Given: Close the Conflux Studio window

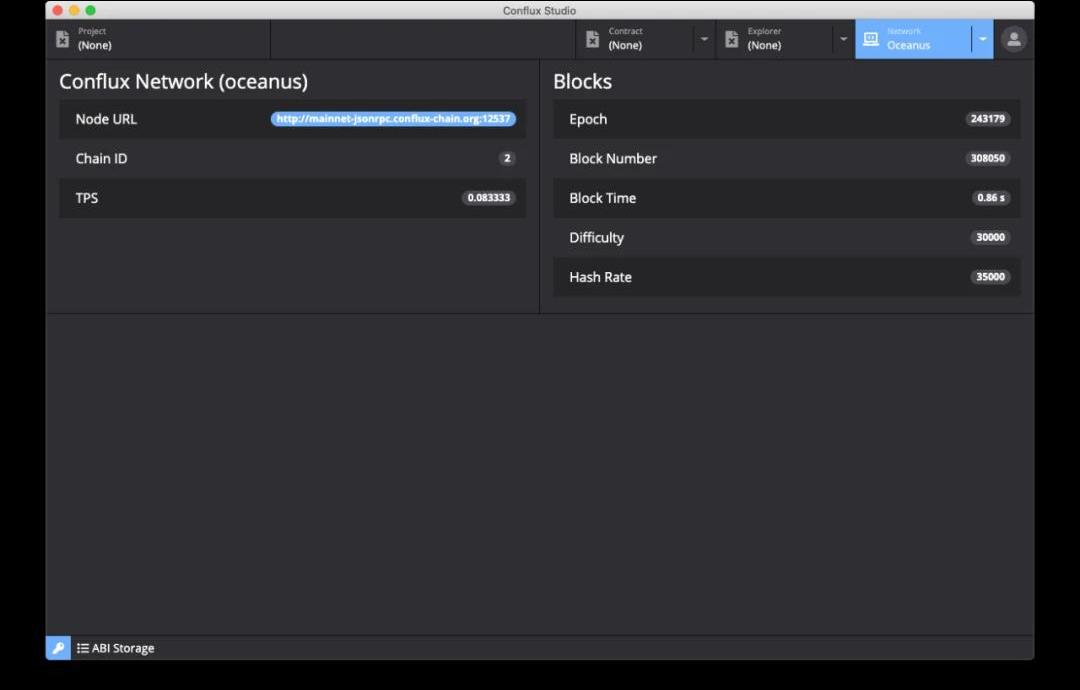Looking at the screenshot, I should pos(58,10).
